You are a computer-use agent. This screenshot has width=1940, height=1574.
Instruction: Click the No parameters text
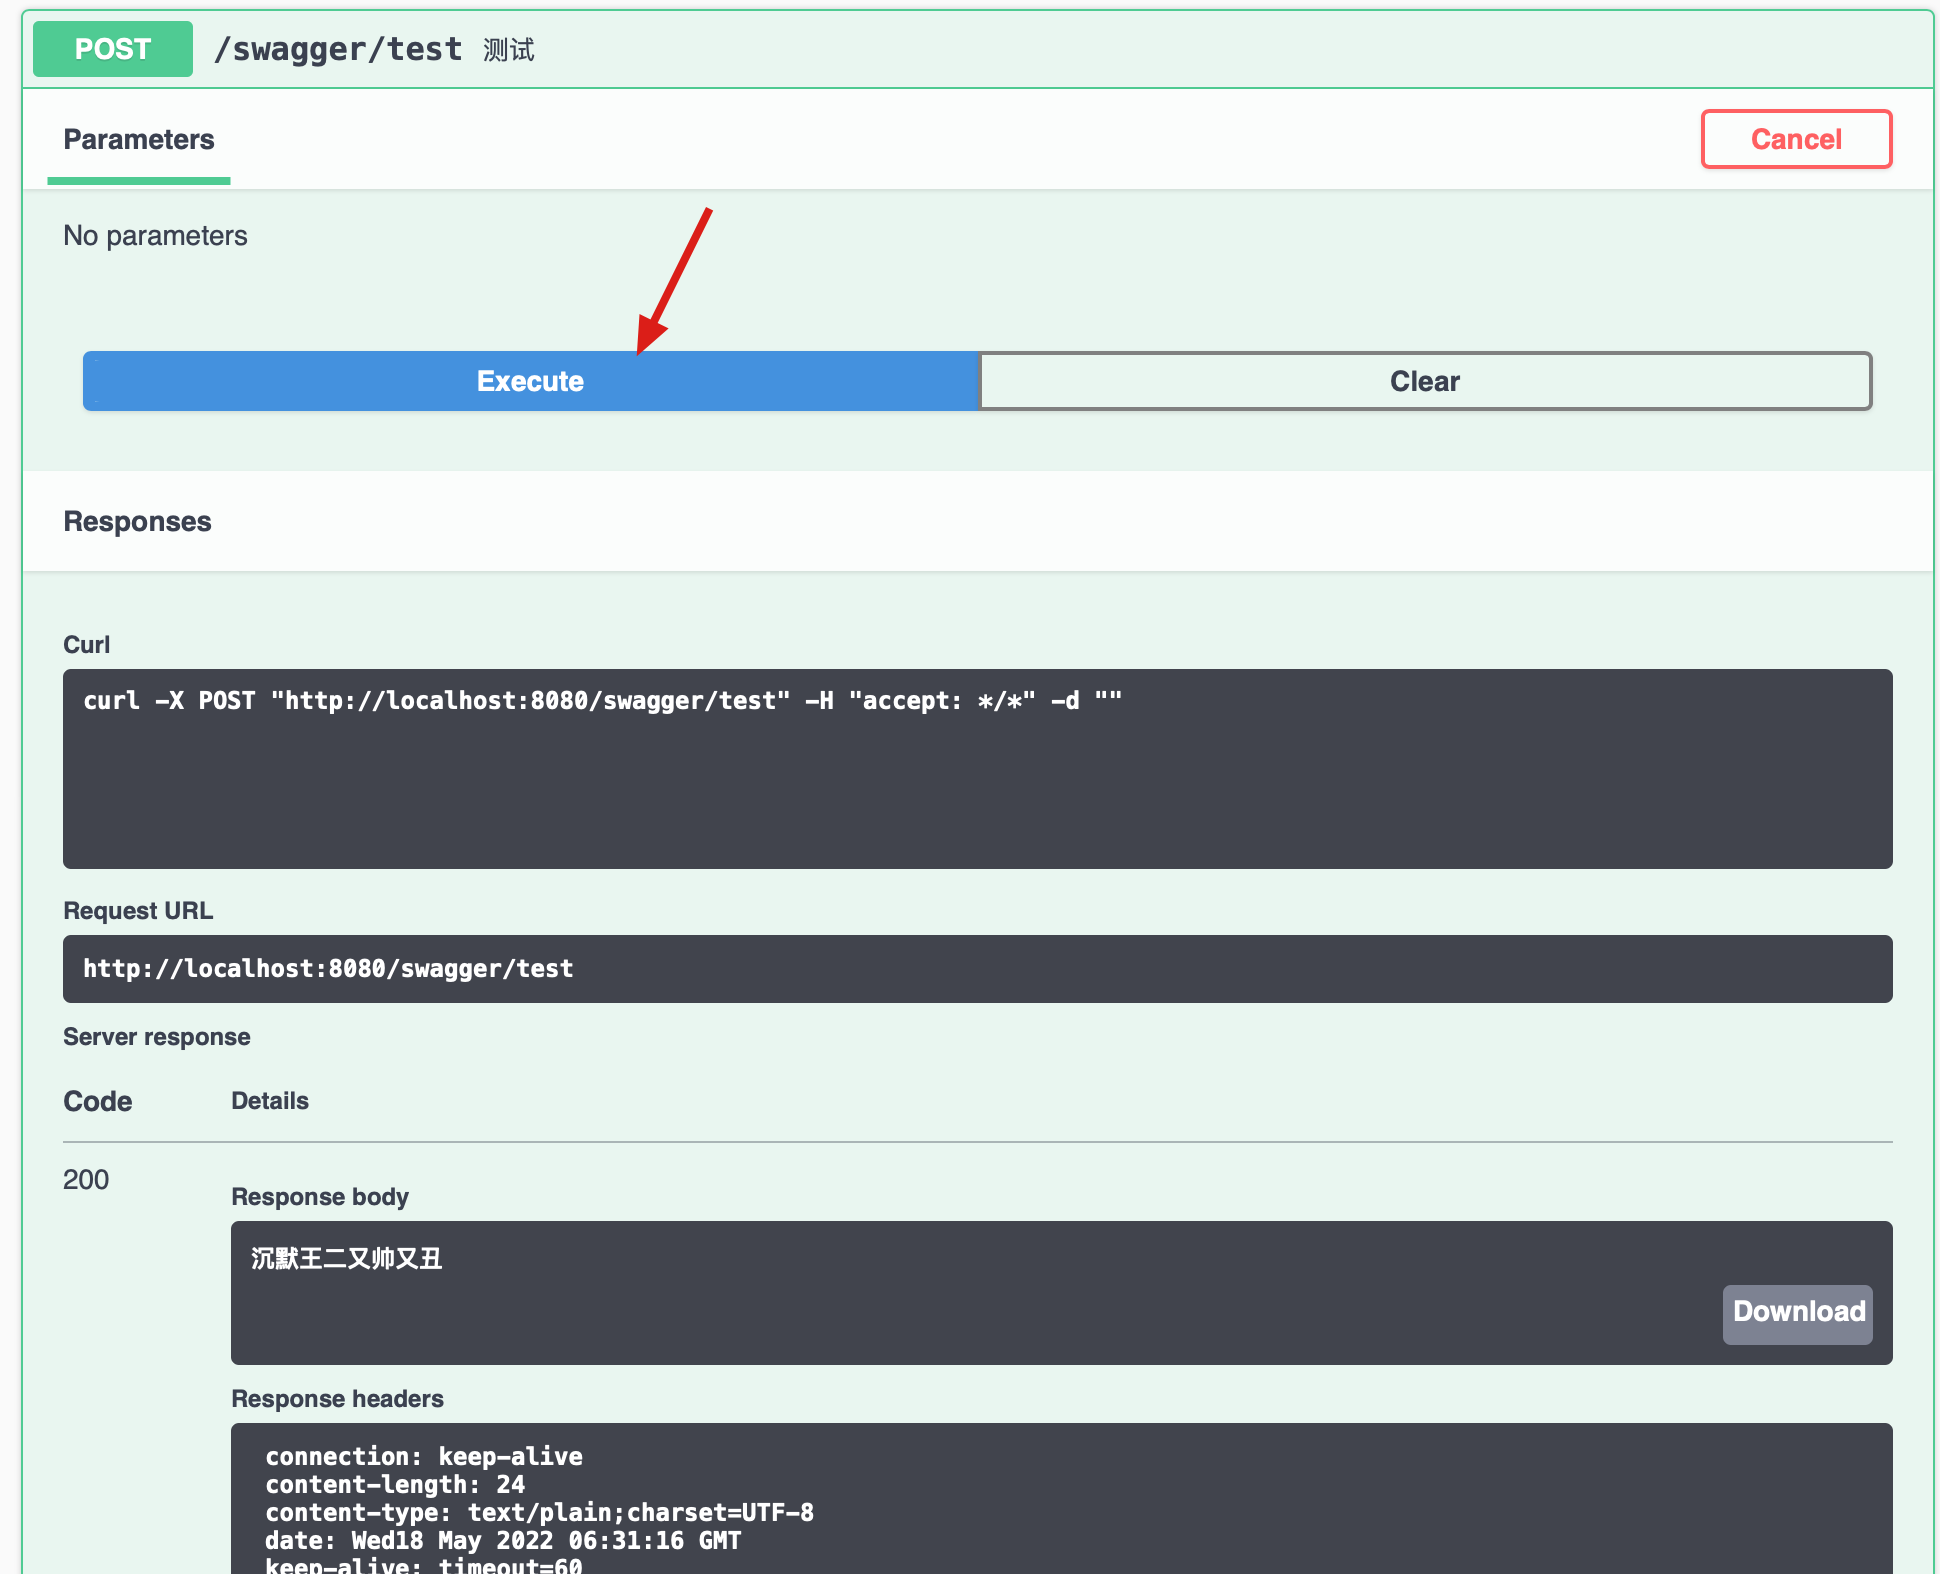155,236
